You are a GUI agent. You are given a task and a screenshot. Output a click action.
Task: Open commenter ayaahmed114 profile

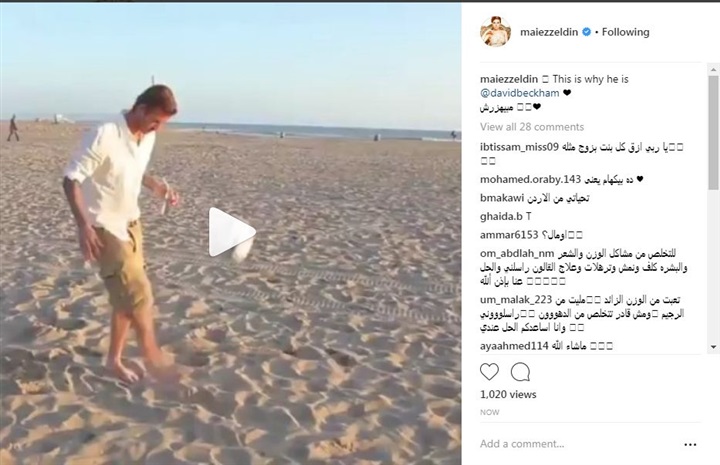pos(514,346)
